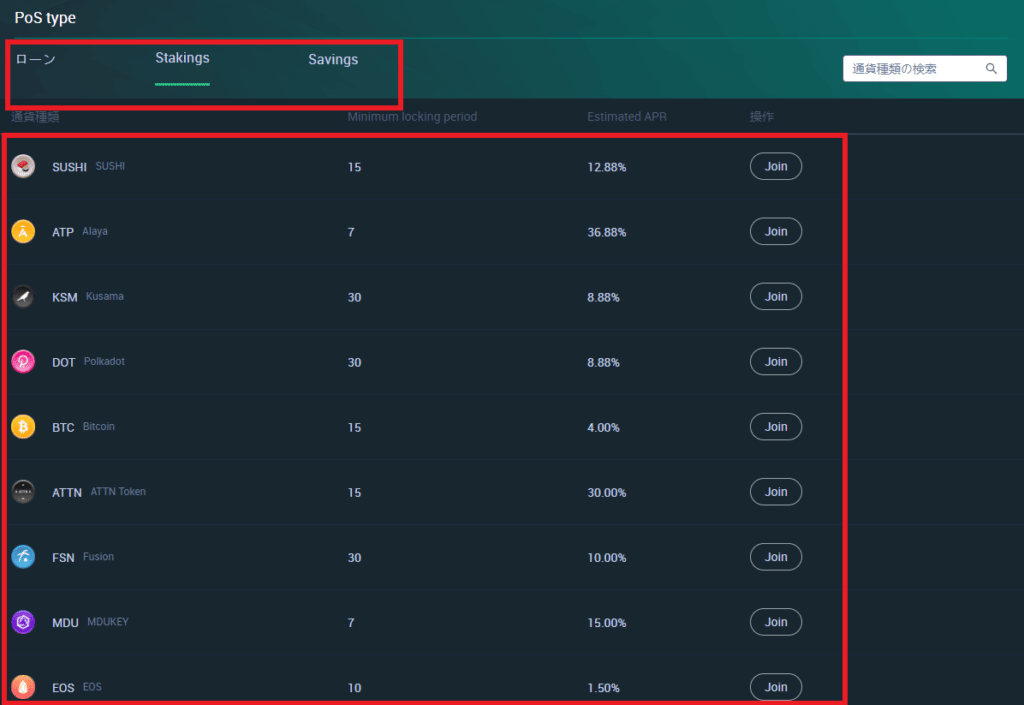1024x705 pixels.
Task: Focus the 通貨種類の検索 search field
Action: [x=925, y=69]
